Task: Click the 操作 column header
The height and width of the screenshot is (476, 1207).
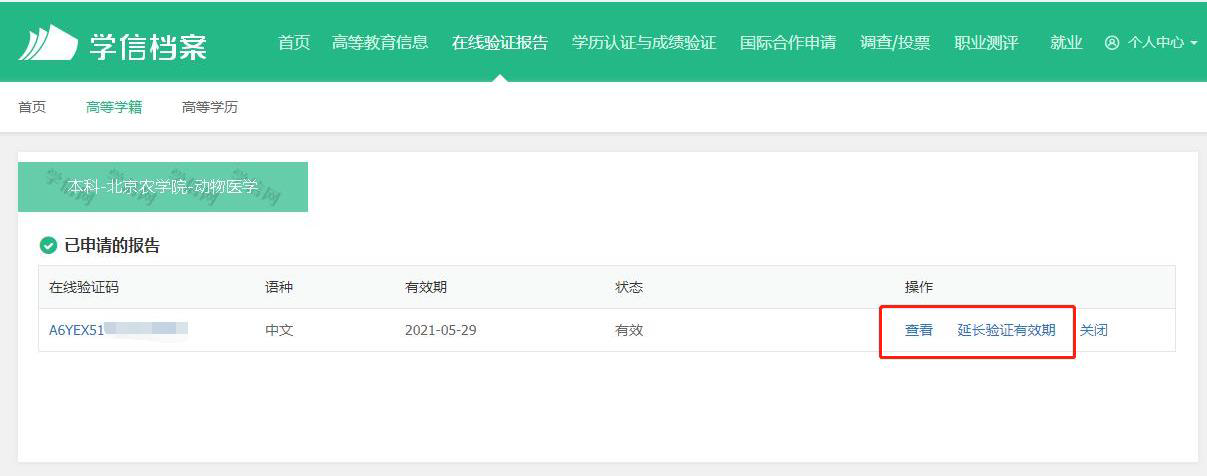Action: tap(919, 287)
